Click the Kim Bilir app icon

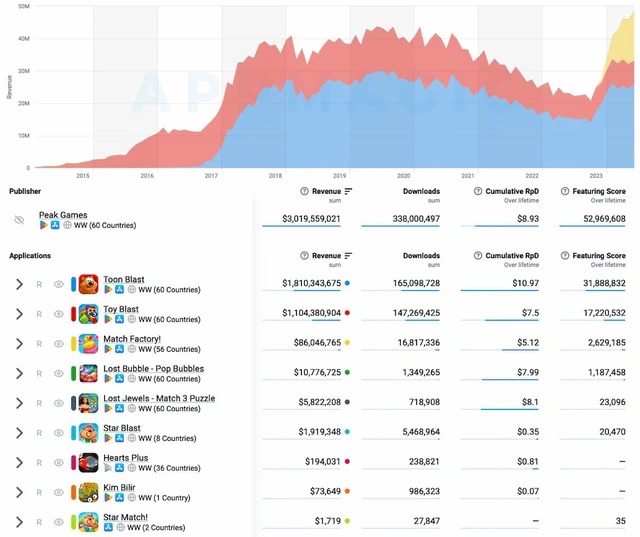(x=88, y=493)
